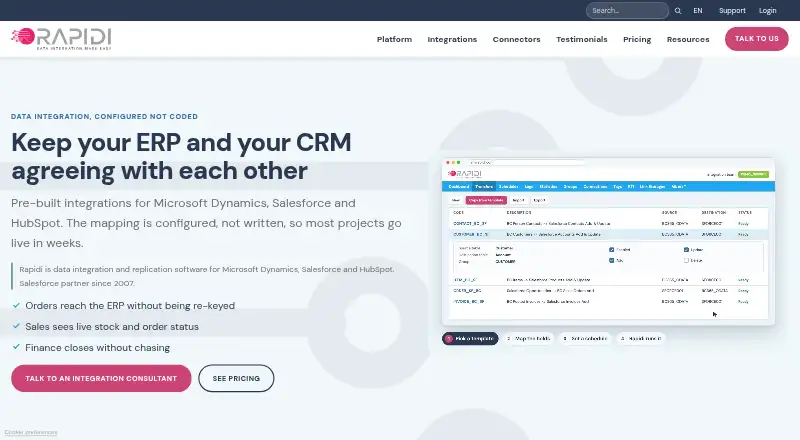
Task: Go to the Pricing menu item
Action: click(x=637, y=39)
